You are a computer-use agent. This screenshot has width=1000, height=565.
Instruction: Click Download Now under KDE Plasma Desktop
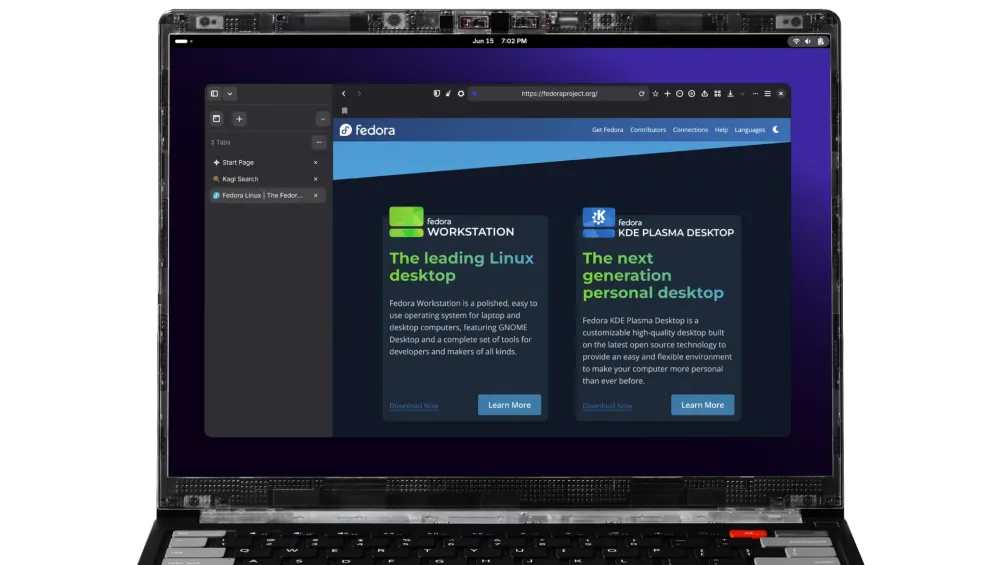tap(607, 406)
